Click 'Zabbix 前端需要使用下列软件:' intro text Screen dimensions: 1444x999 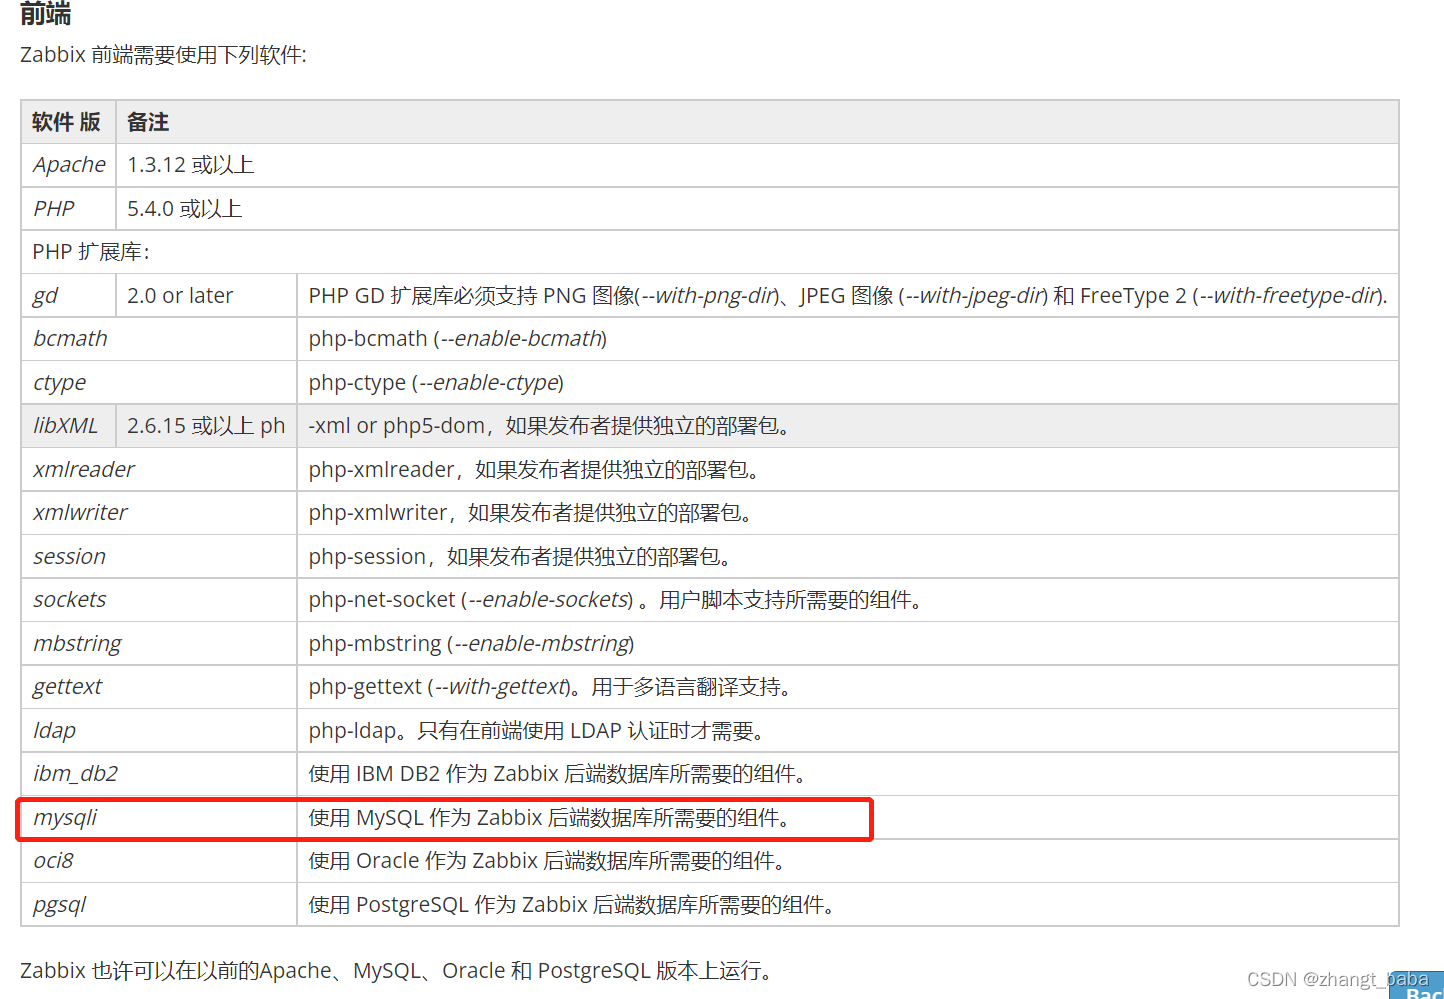click(x=163, y=55)
